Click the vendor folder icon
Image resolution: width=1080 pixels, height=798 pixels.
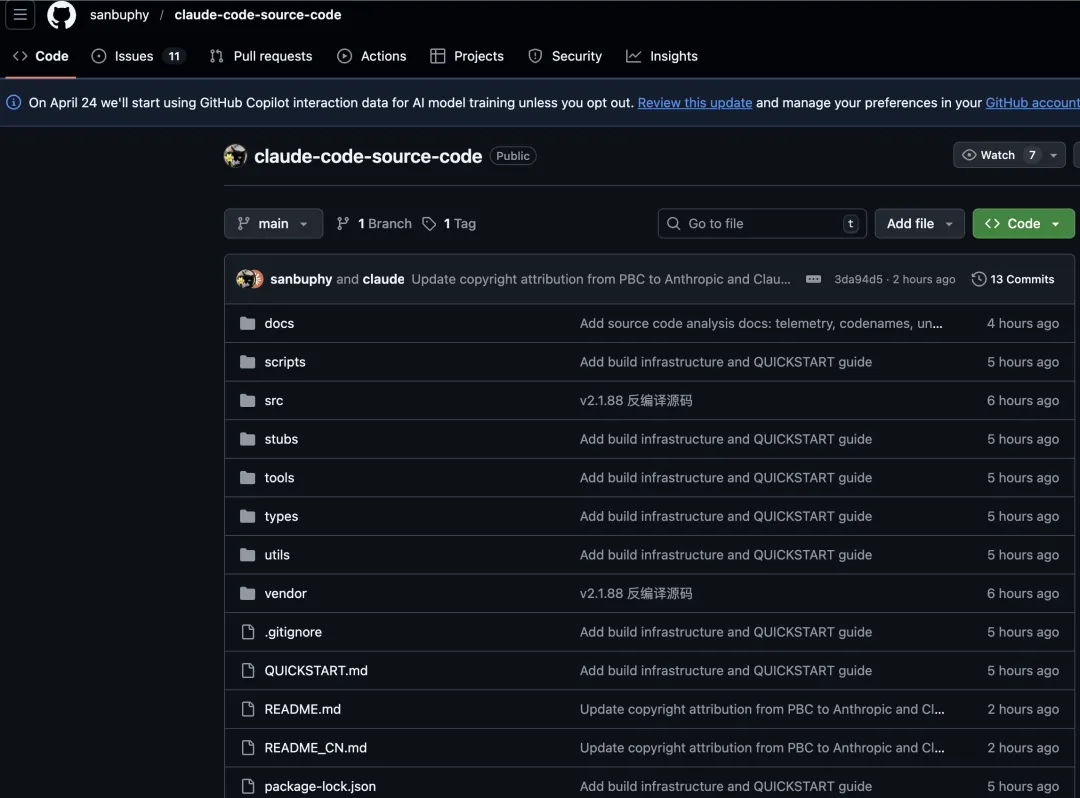coord(247,593)
